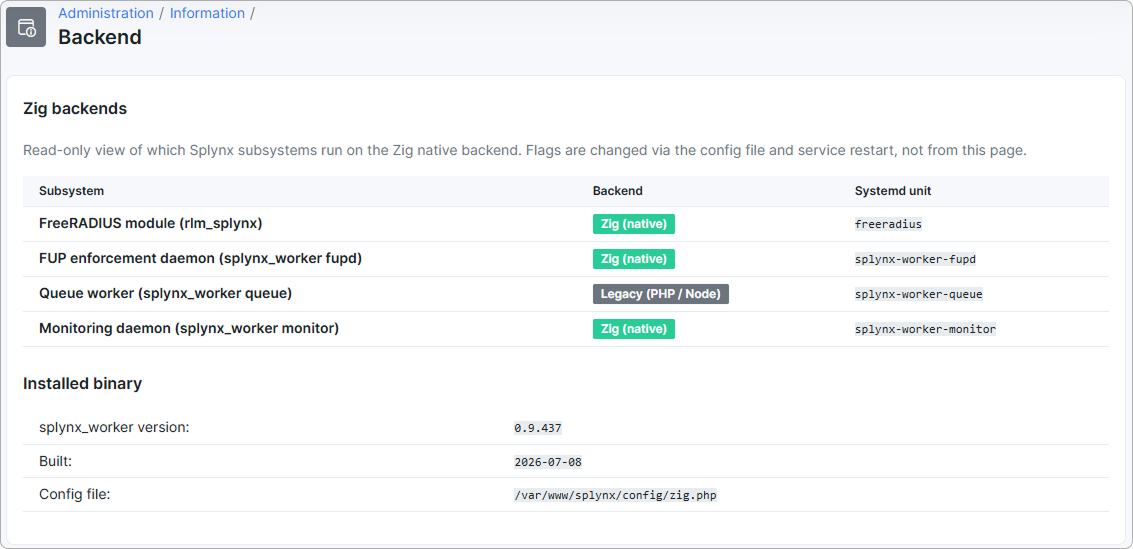Viewport: 1133px width, 549px height.
Task: Click the Systemd unit column header
Action: [893, 191]
